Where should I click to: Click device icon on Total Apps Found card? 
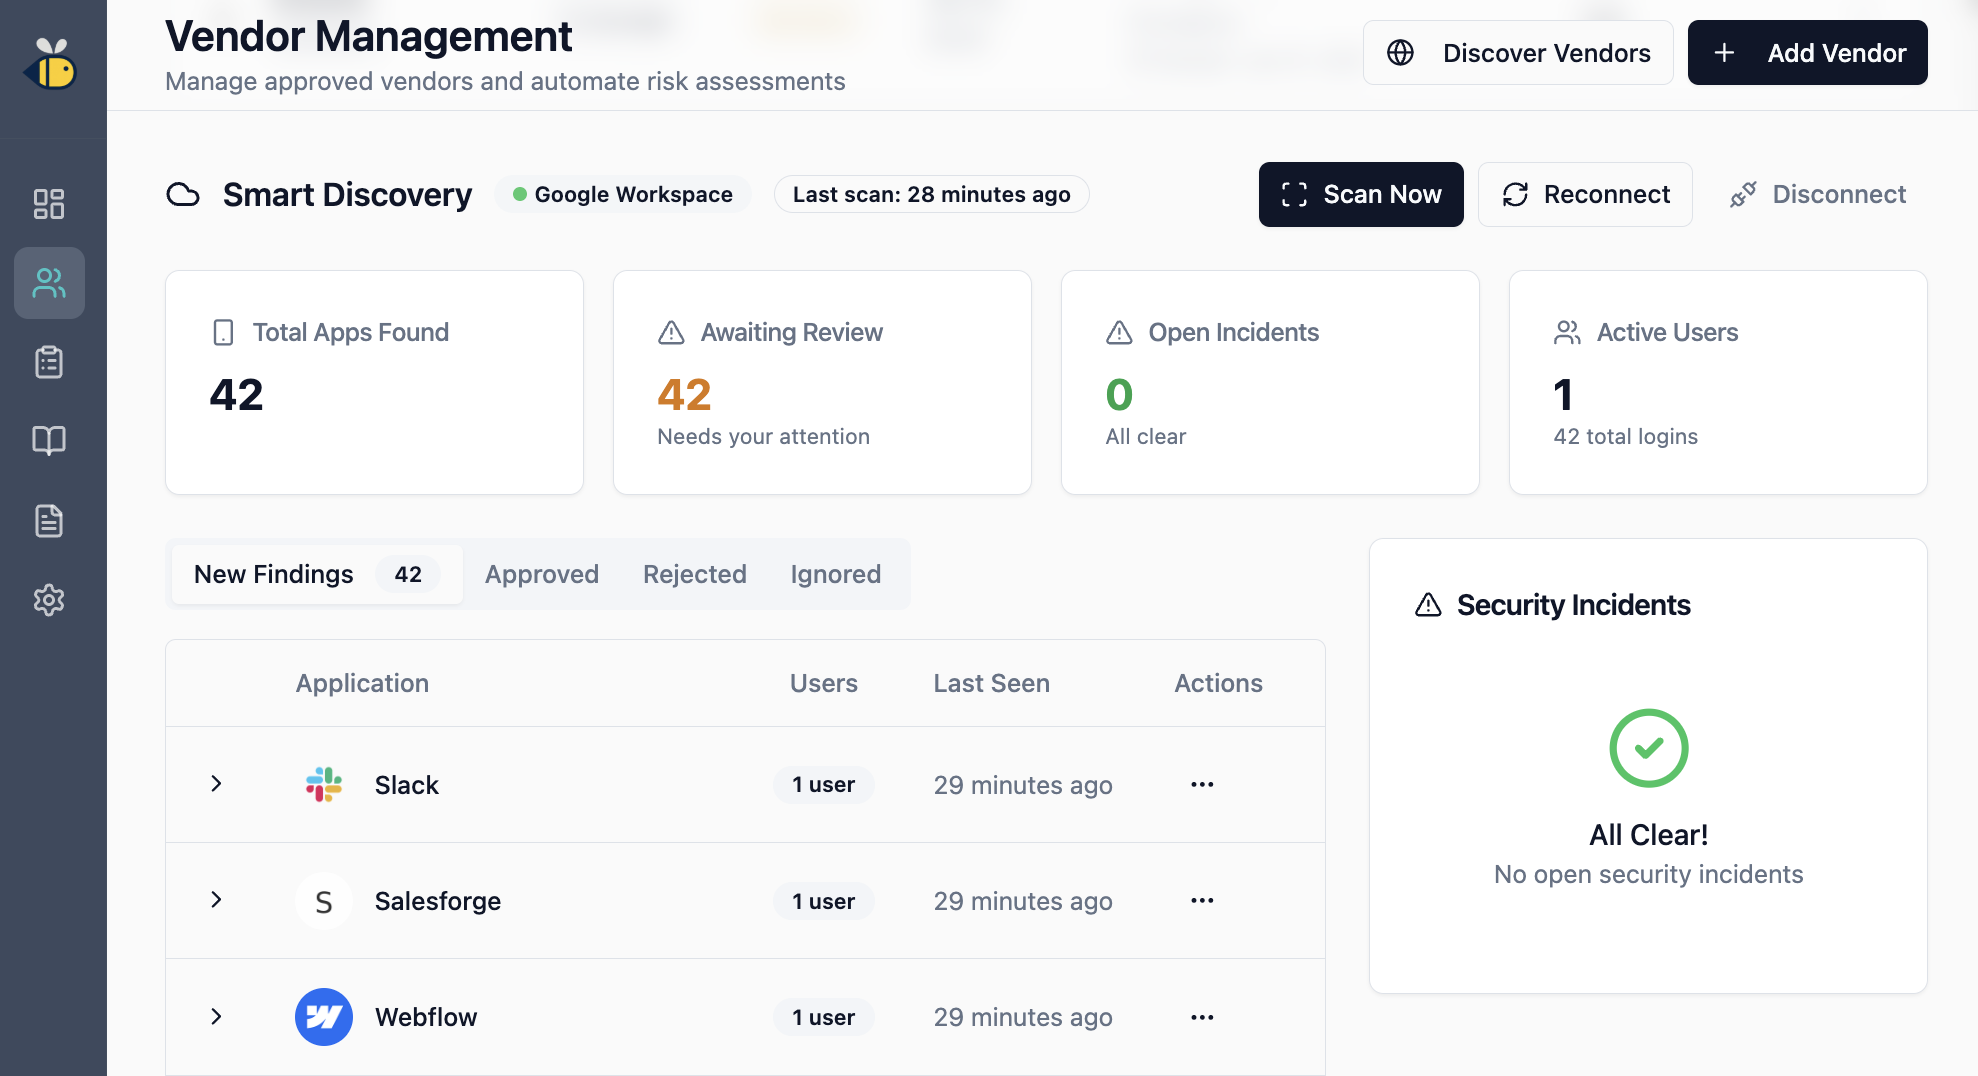223,332
